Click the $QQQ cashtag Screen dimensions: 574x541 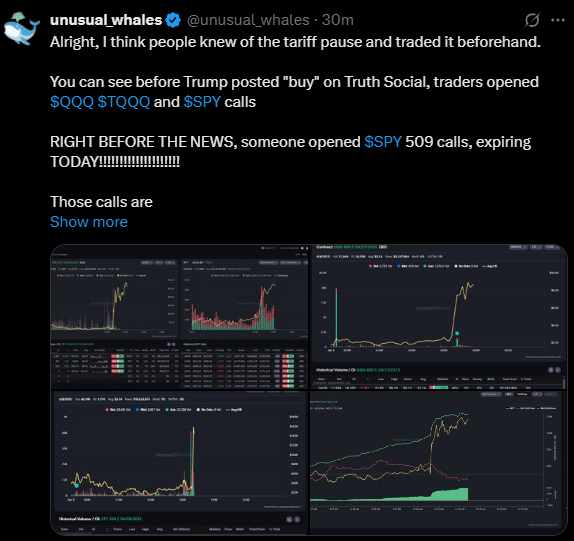[x=72, y=102]
